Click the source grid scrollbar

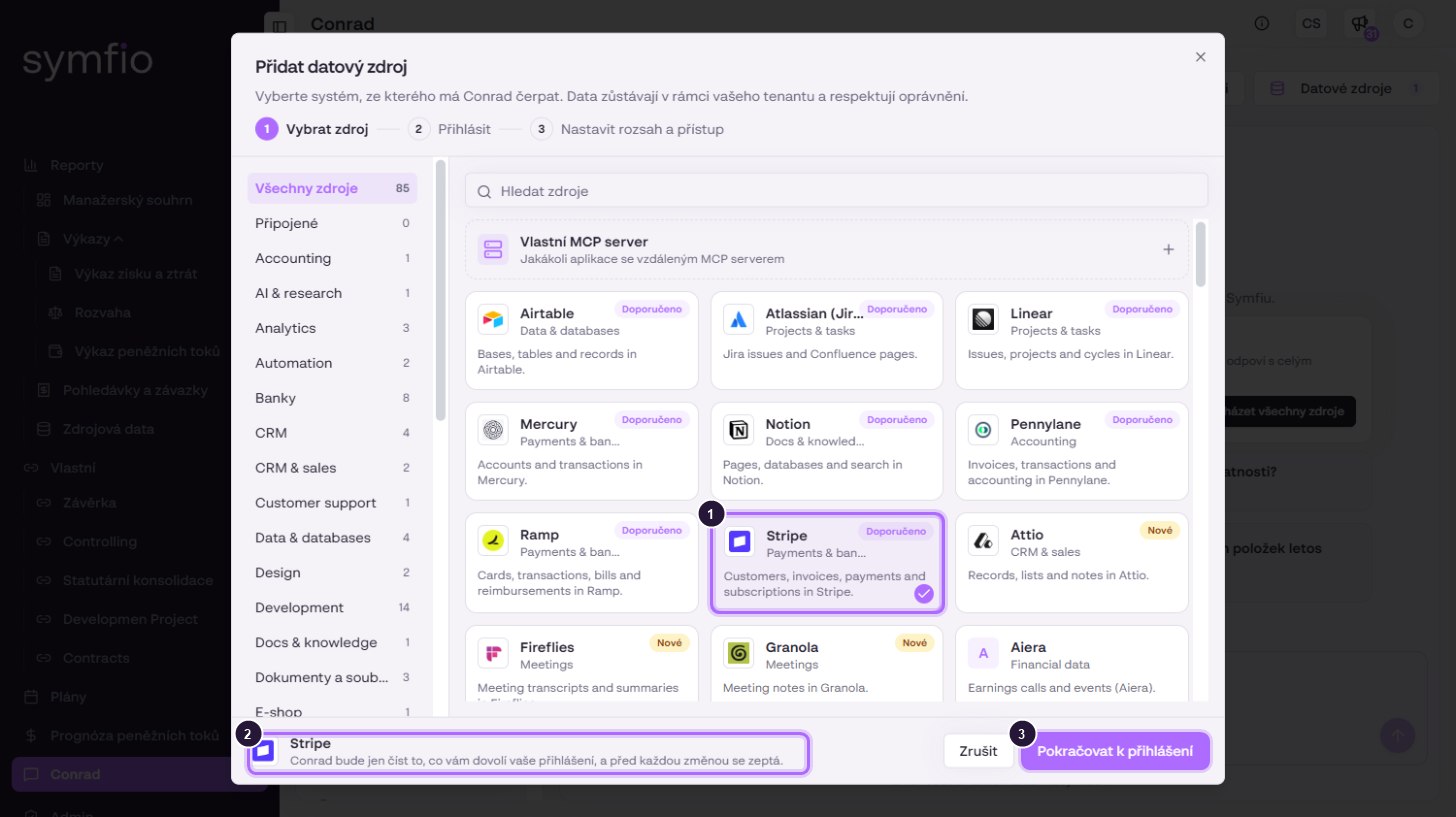(x=1201, y=255)
